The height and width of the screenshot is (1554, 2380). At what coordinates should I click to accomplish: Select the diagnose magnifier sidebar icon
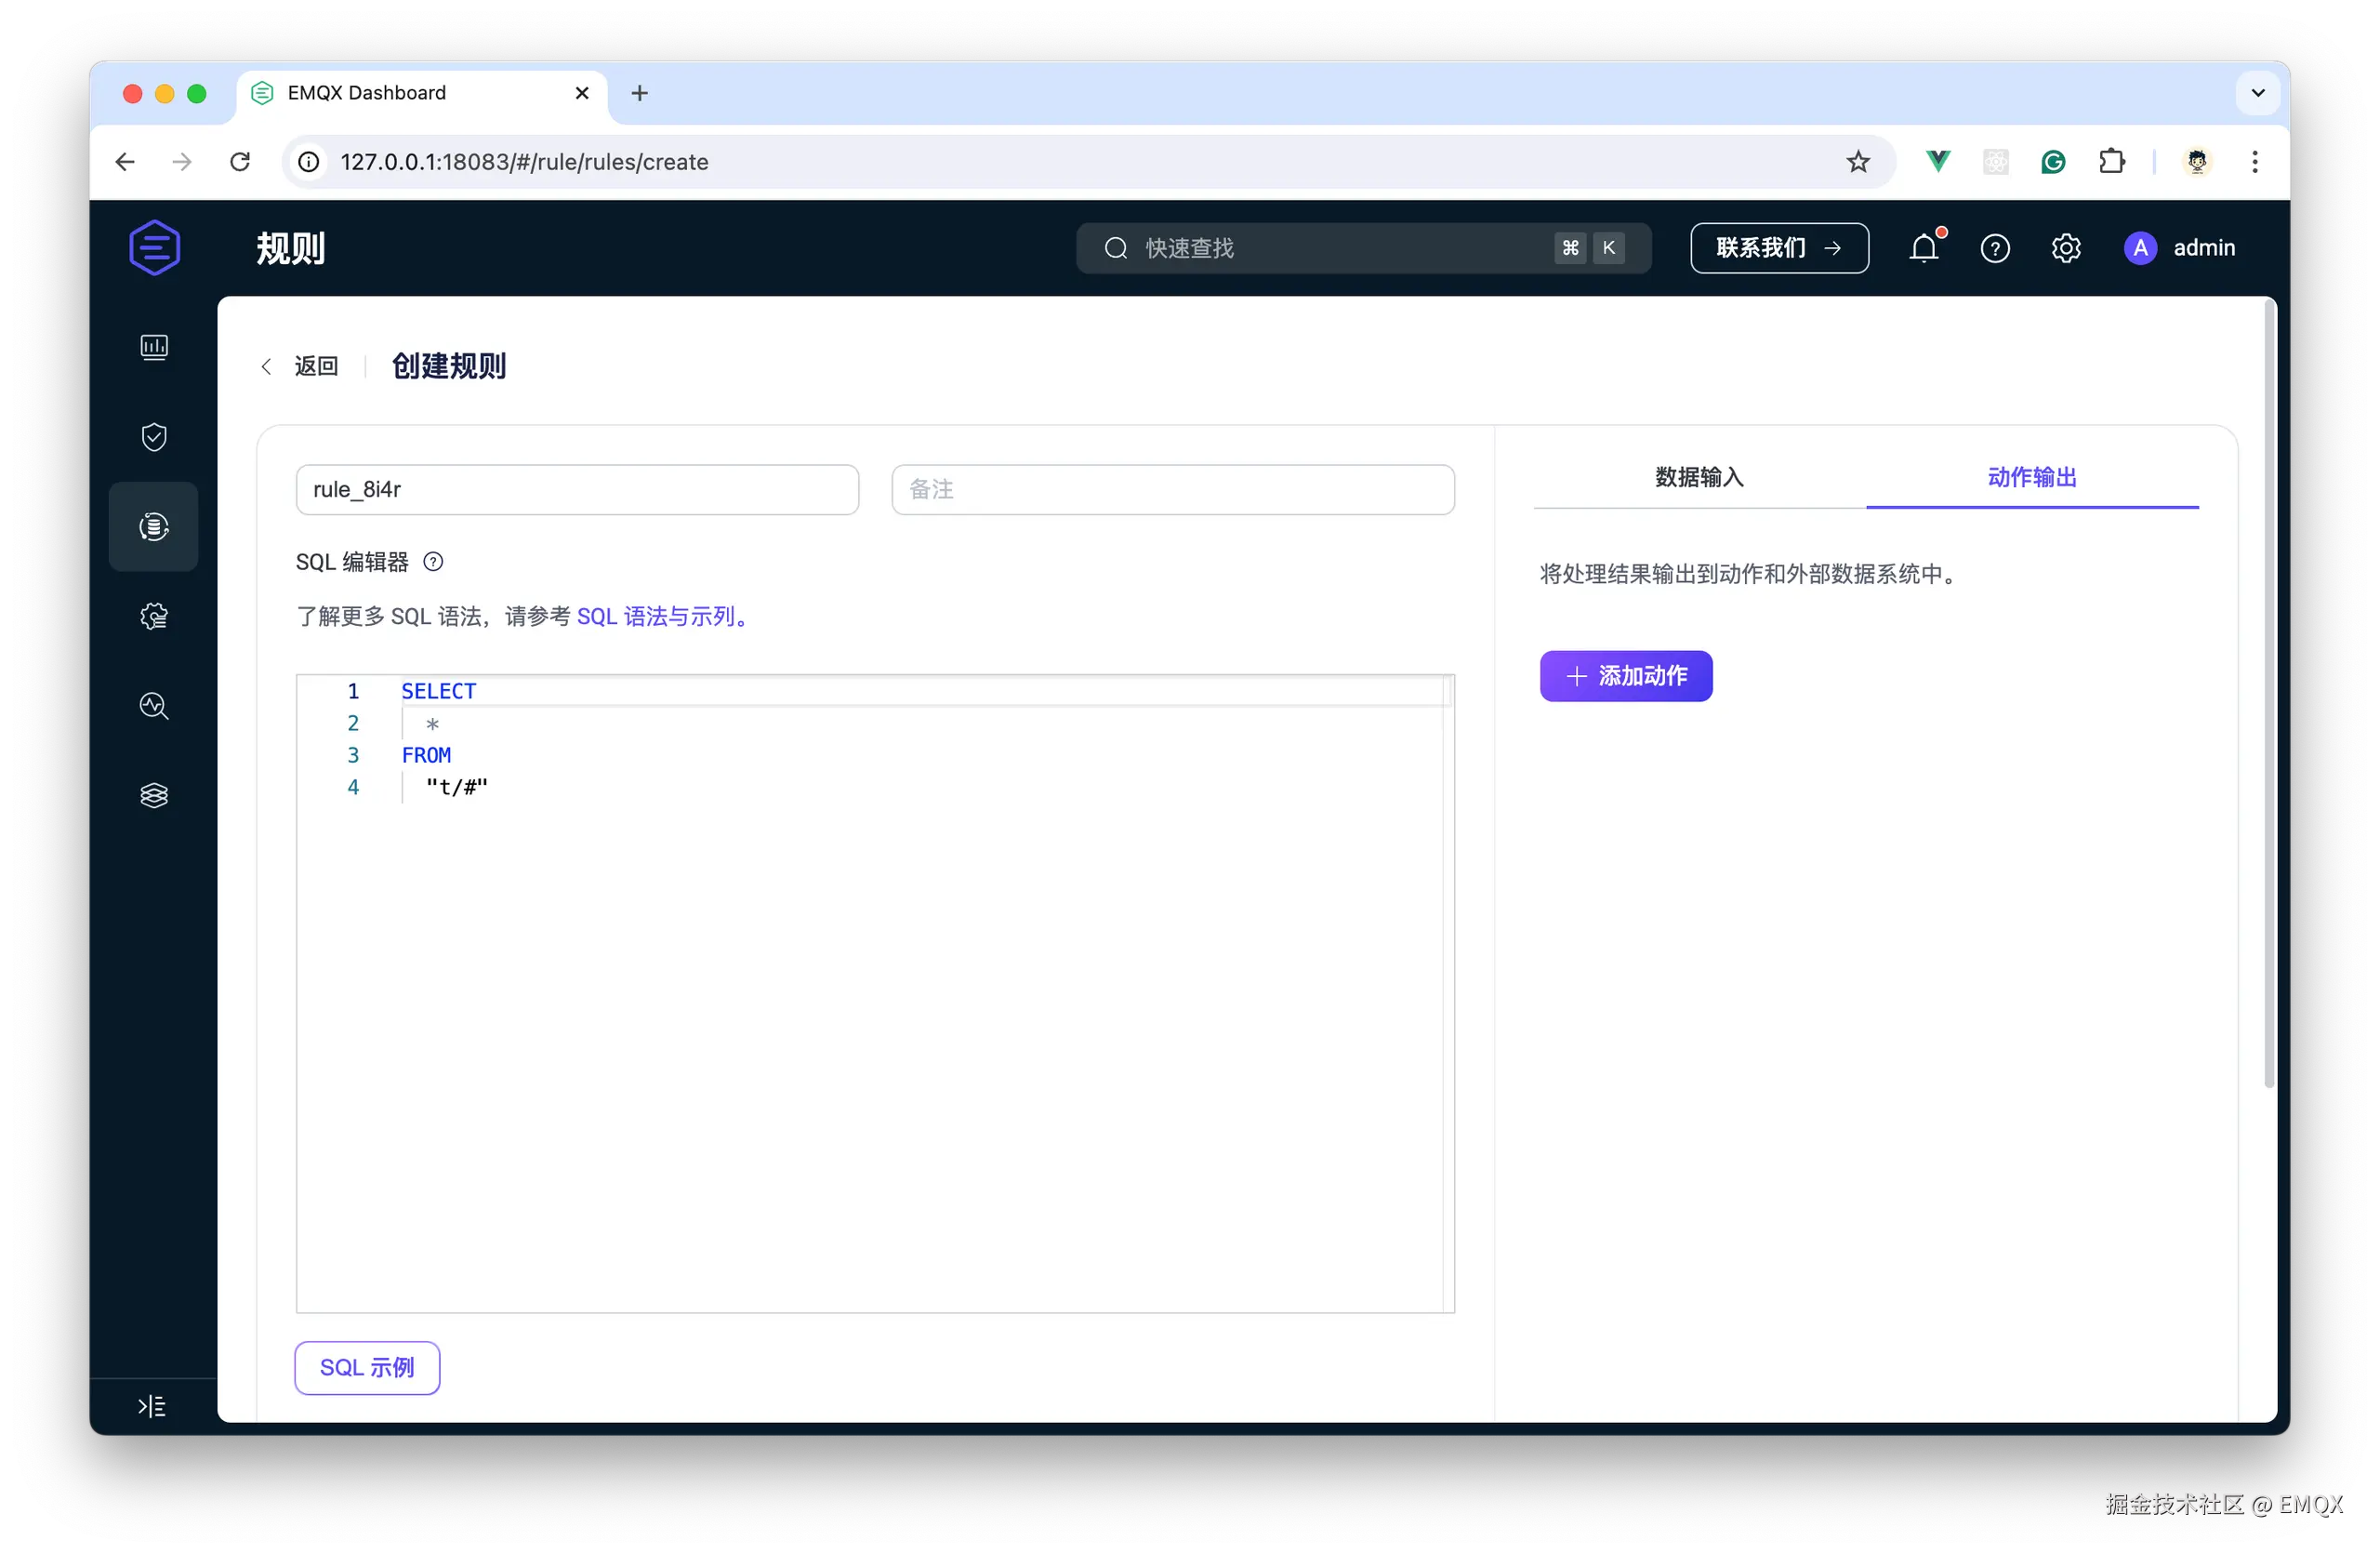[154, 705]
